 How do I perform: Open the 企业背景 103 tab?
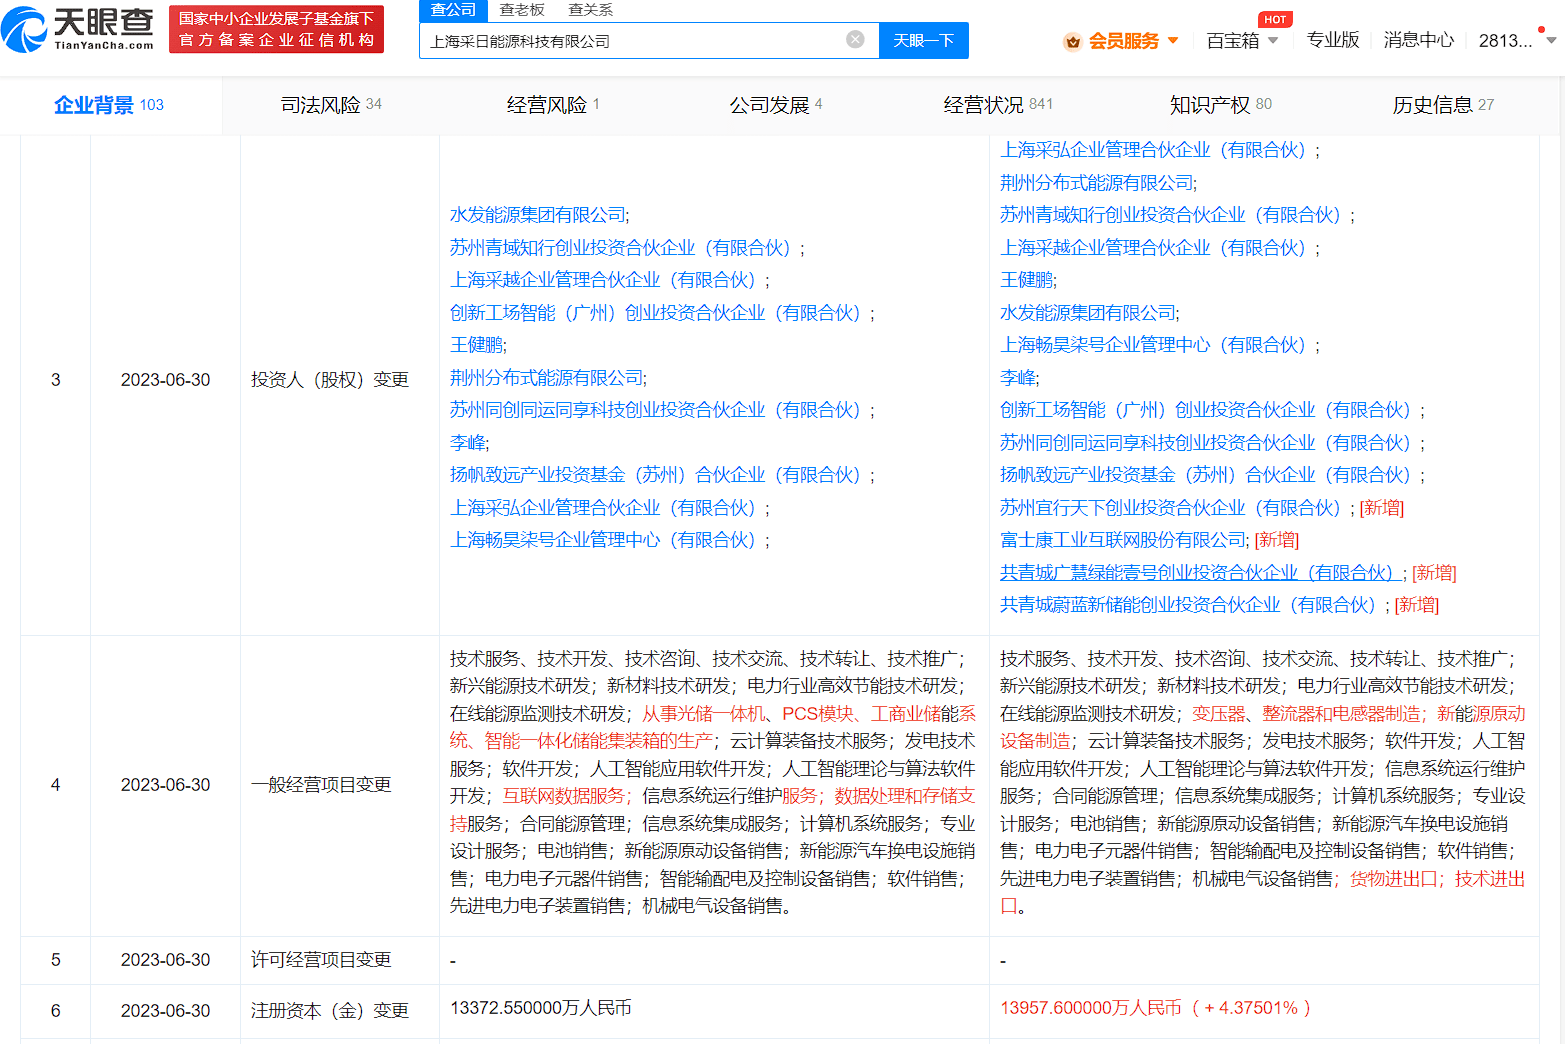109,105
